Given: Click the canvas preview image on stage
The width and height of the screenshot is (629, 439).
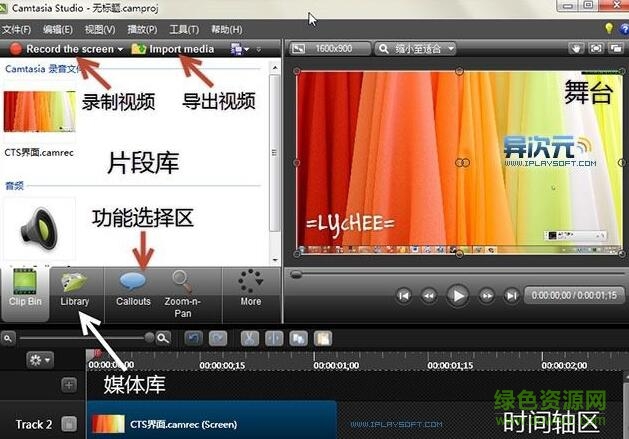Looking at the screenshot, I should (459, 163).
